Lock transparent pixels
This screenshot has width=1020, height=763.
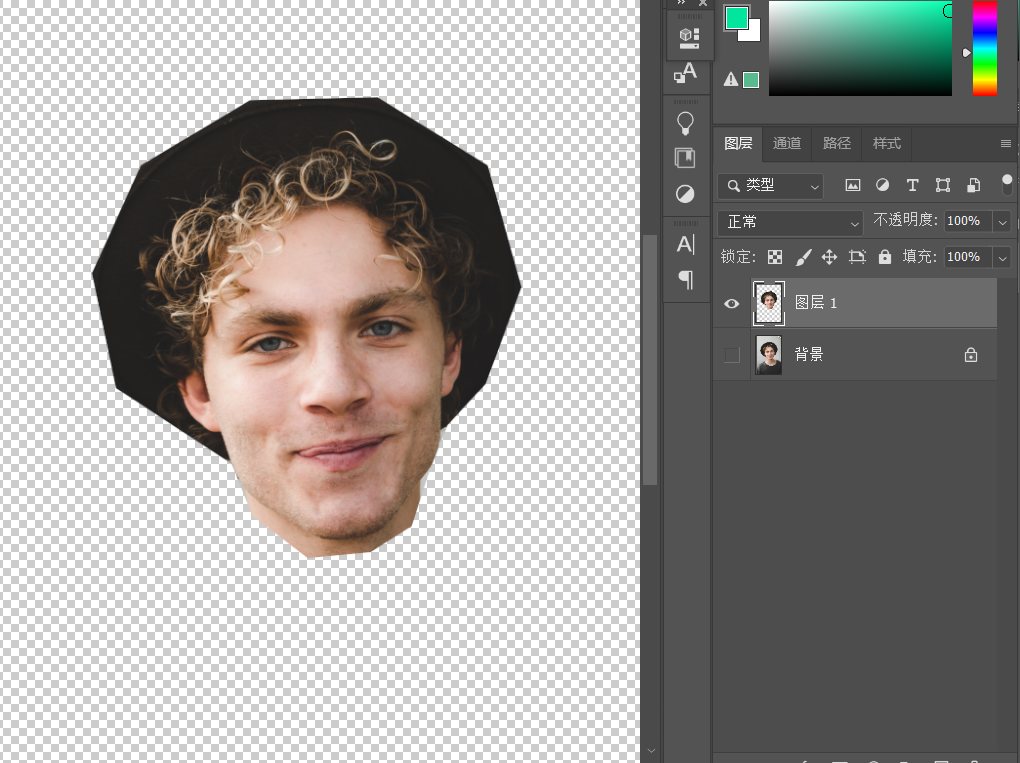tap(775, 257)
